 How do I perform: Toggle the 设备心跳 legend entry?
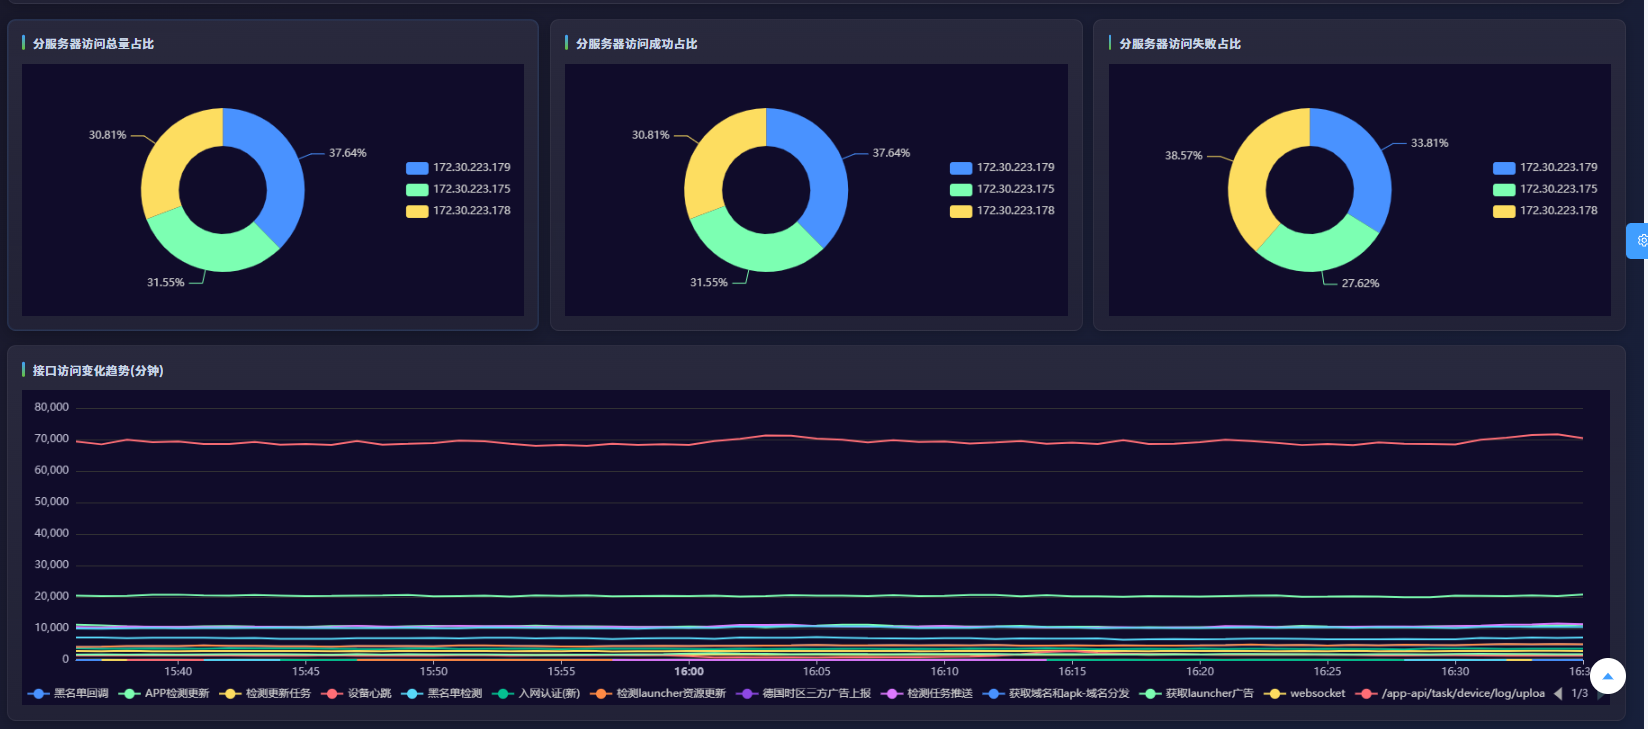pyautogui.click(x=356, y=693)
